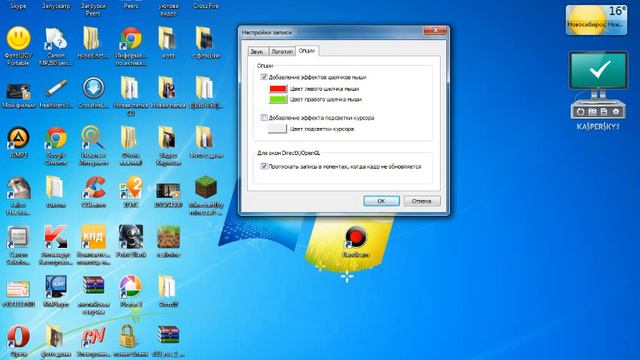
Task: Launch the Bandicam red record icon
Action: [356, 237]
